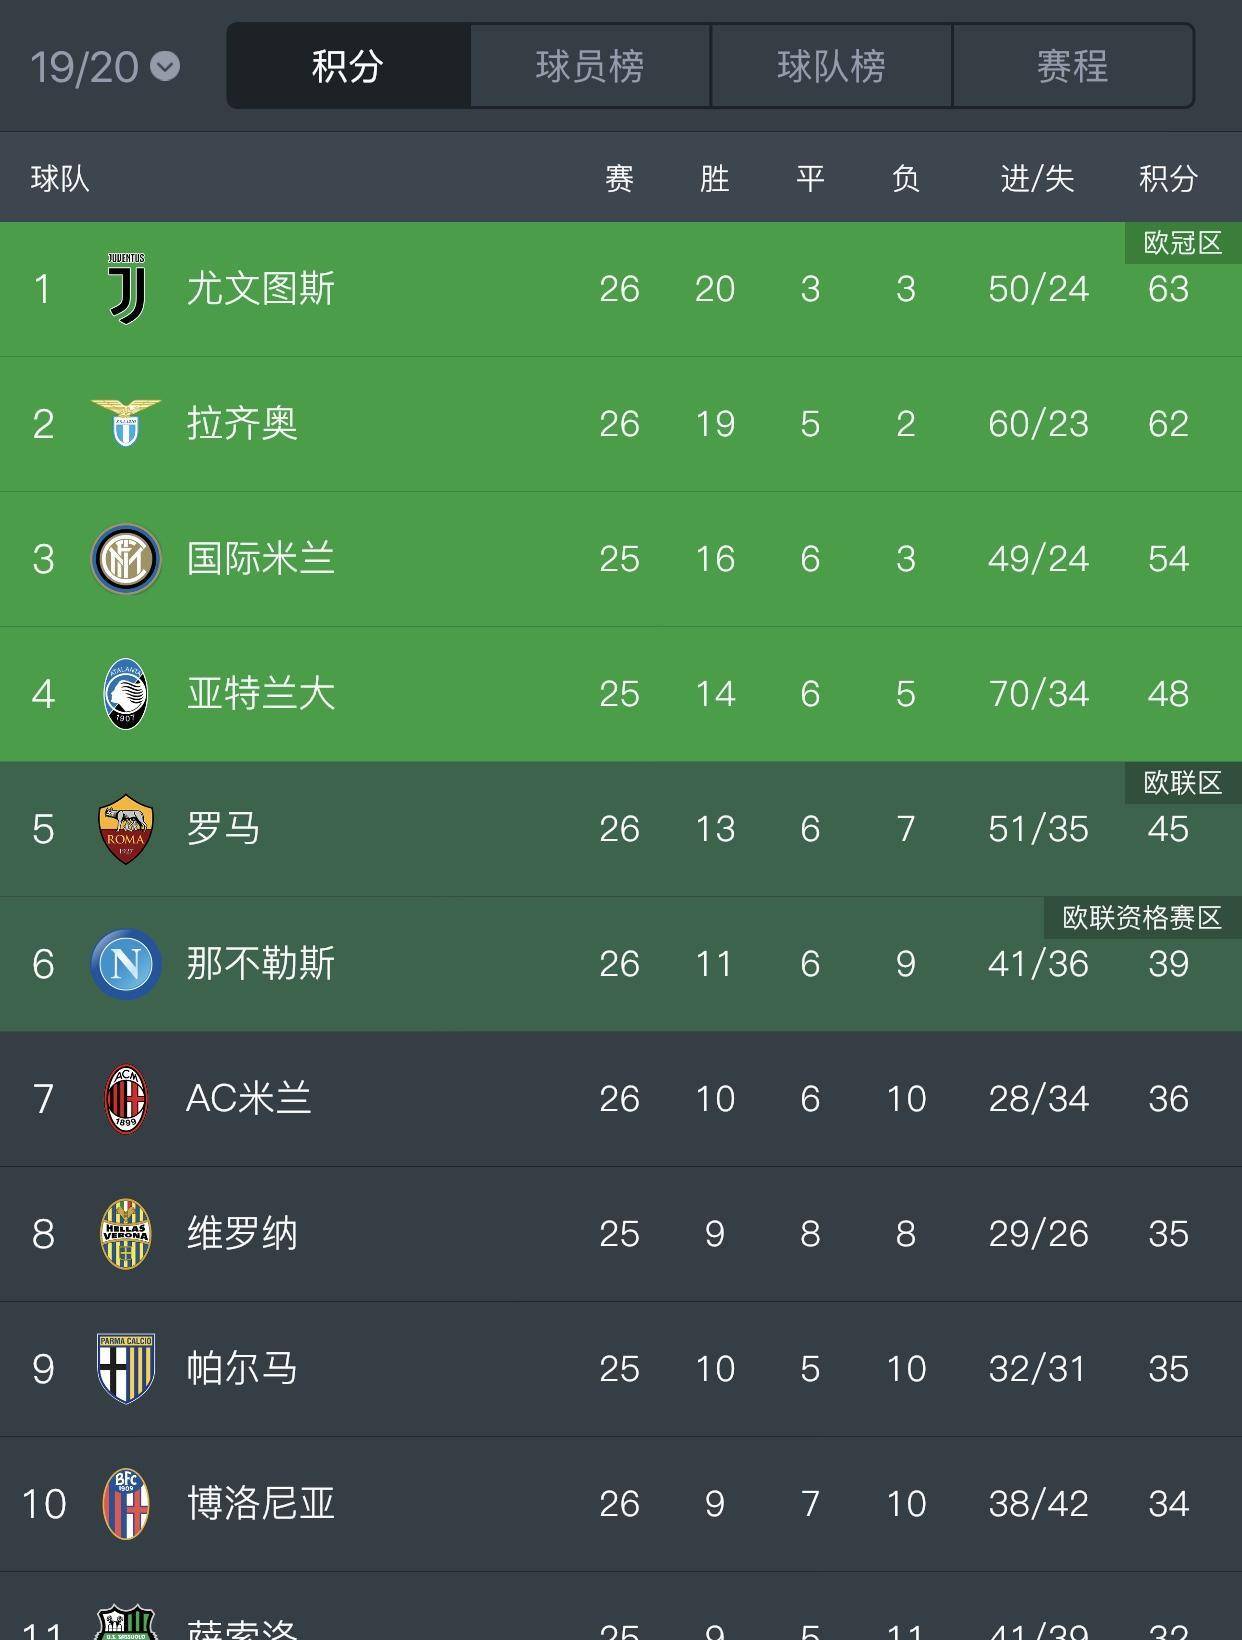Tap the Napoli N logo
The width and height of the screenshot is (1242, 1640).
point(126,964)
